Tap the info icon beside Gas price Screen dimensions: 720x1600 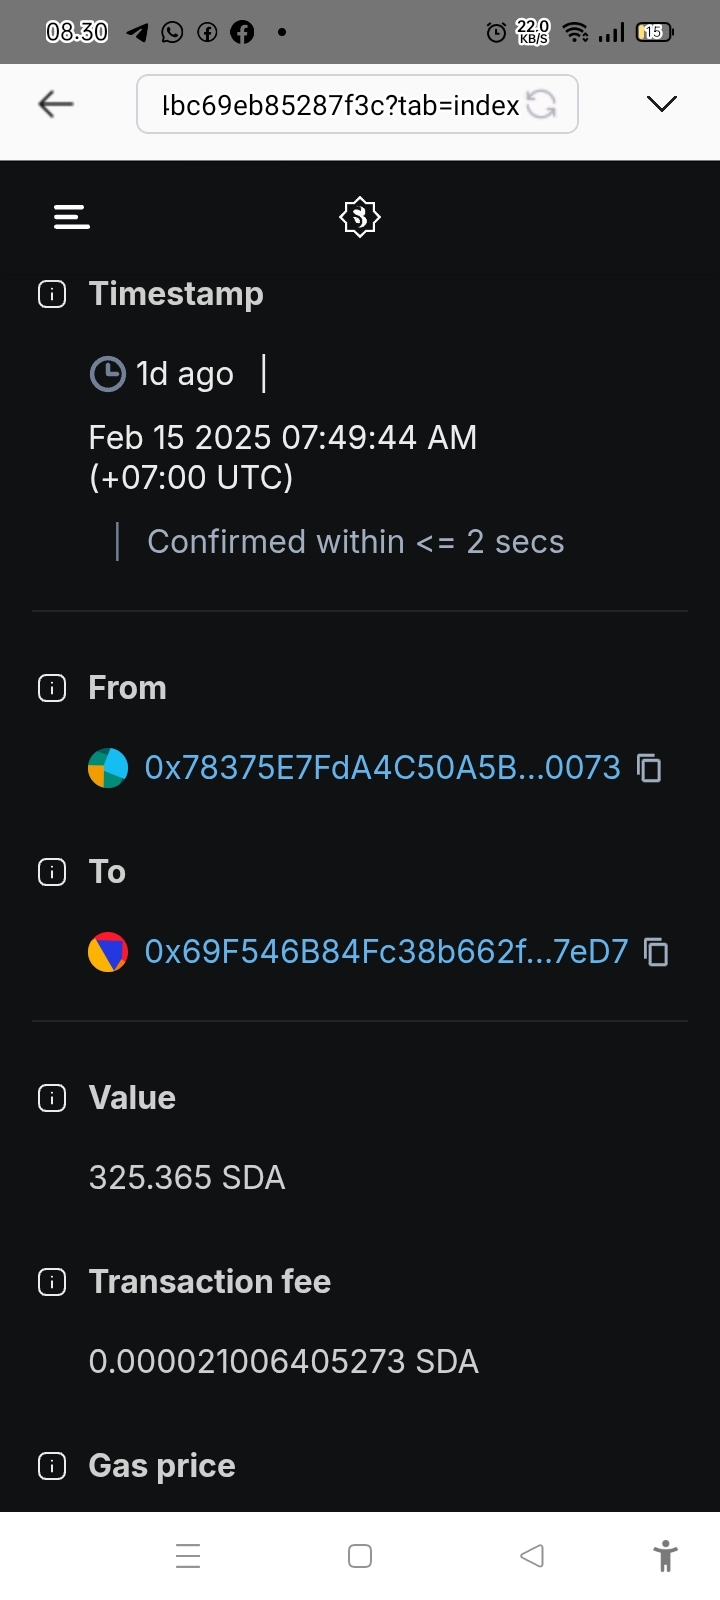(x=52, y=1466)
